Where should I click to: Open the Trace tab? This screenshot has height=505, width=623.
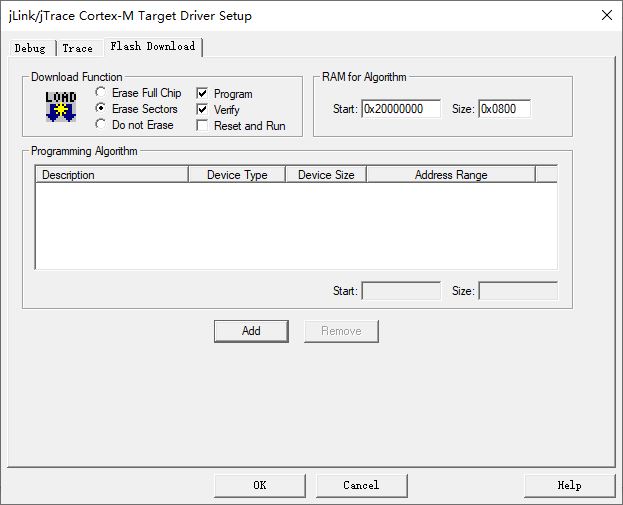[x=78, y=48]
